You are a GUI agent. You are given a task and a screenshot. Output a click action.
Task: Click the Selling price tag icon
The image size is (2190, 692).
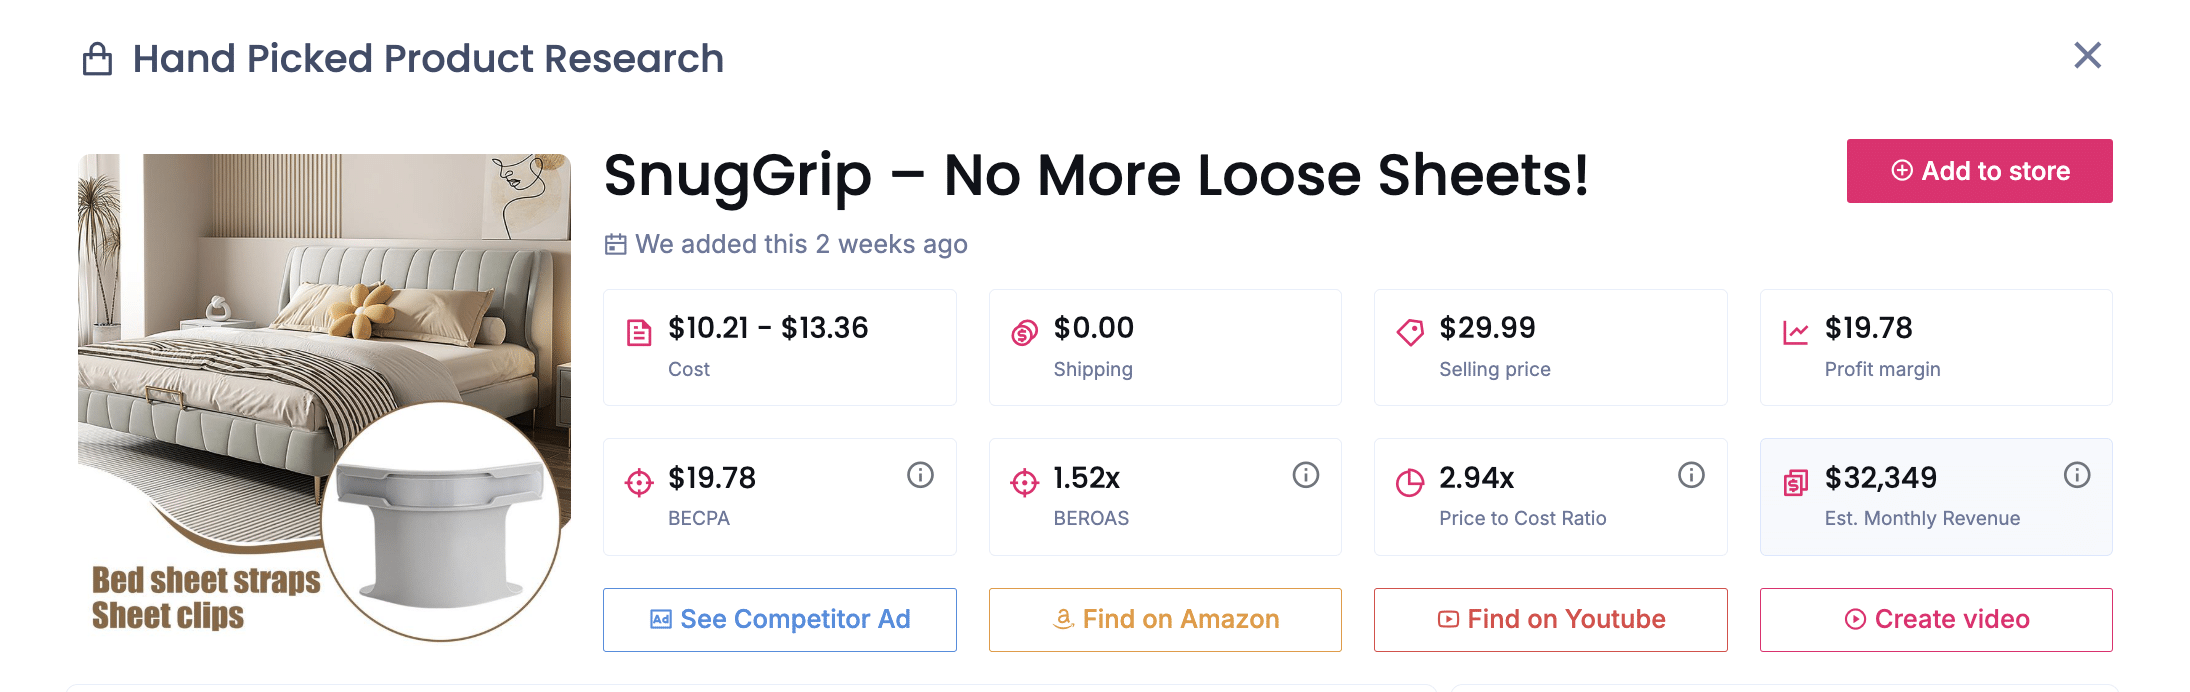pyautogui.click(x=1410, y=332)
